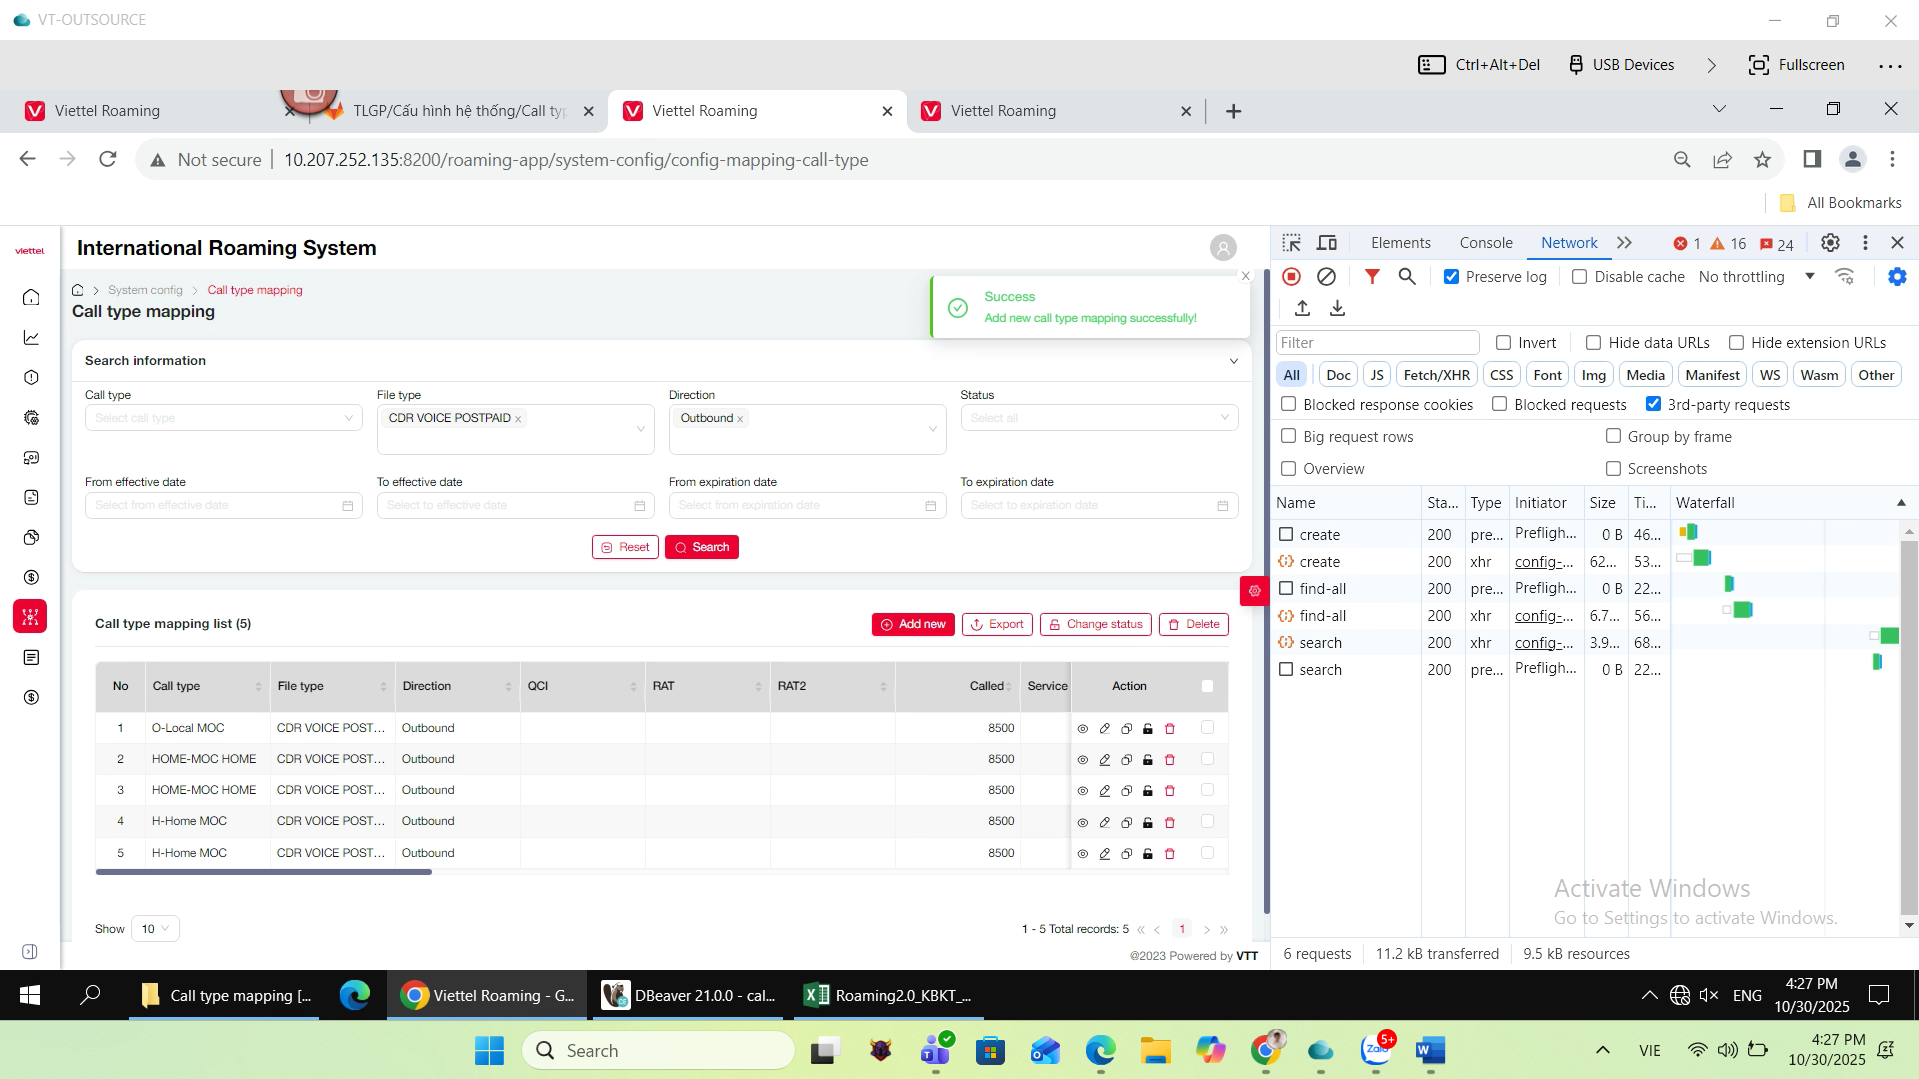
Task: Clear the DevTools network log
Action: 1326,277
